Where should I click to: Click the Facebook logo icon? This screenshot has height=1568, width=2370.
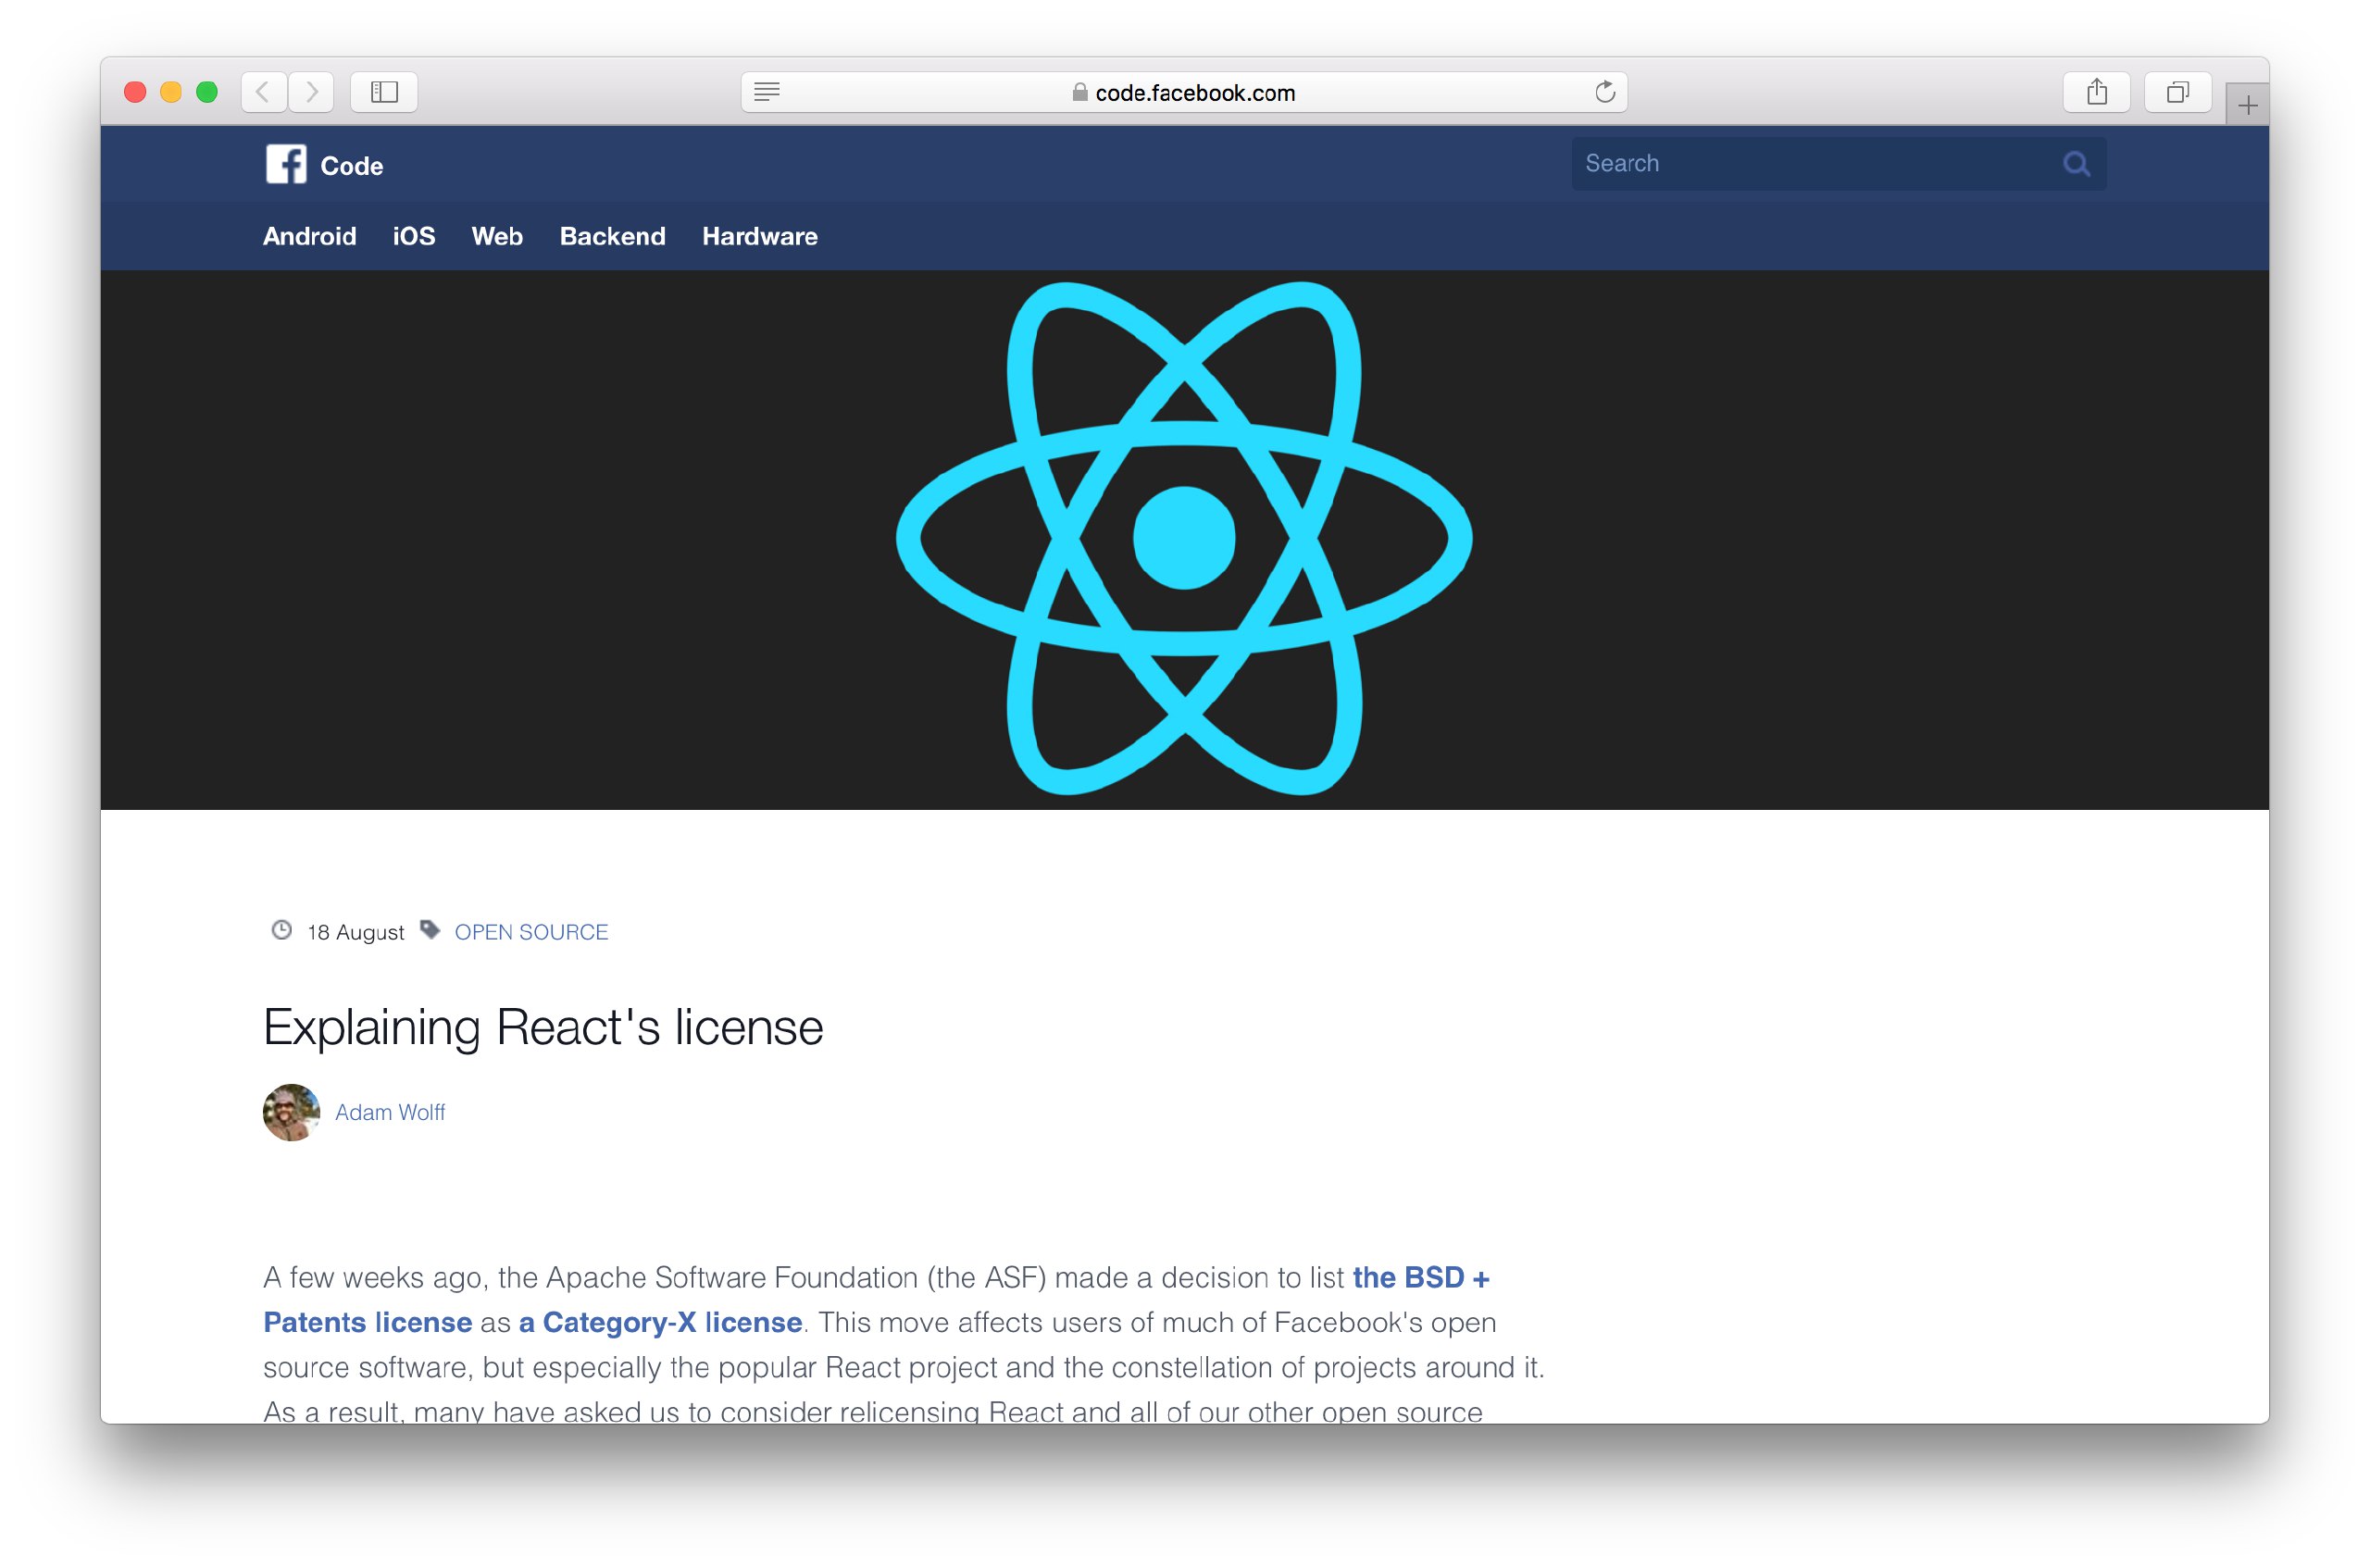coord(286,164)
